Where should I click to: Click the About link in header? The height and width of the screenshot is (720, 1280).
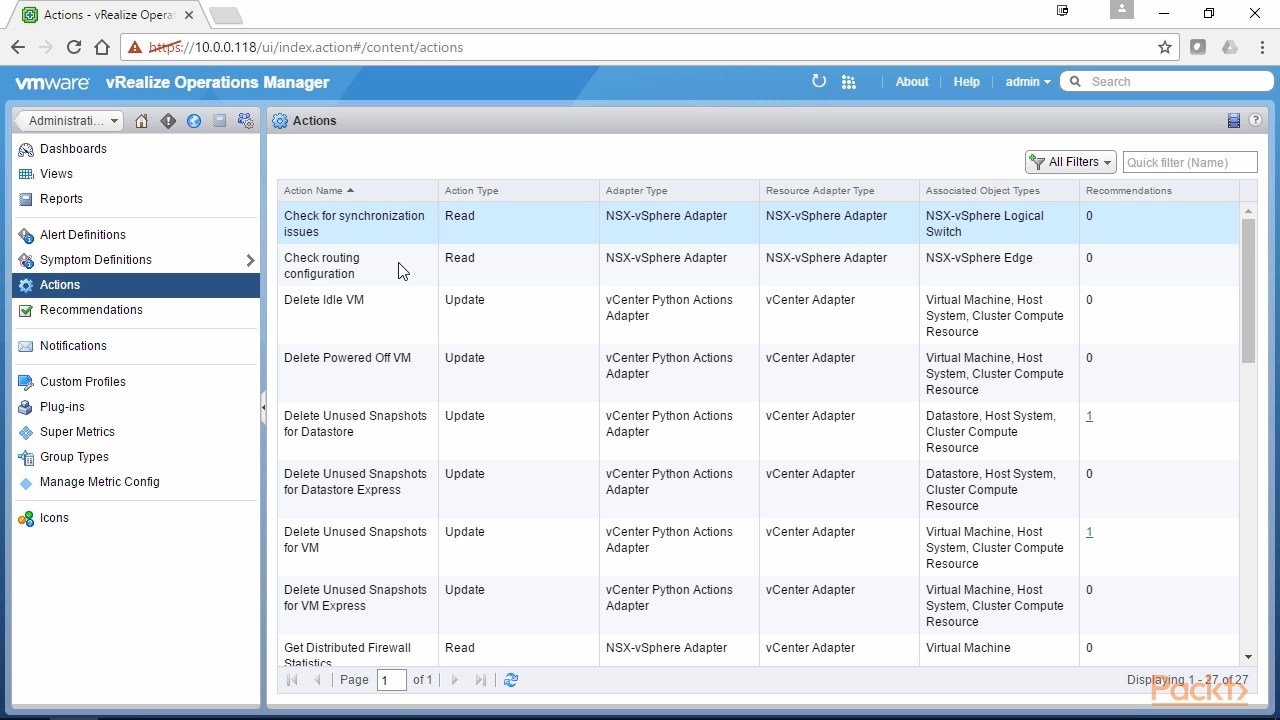click(x=912, y=82)
